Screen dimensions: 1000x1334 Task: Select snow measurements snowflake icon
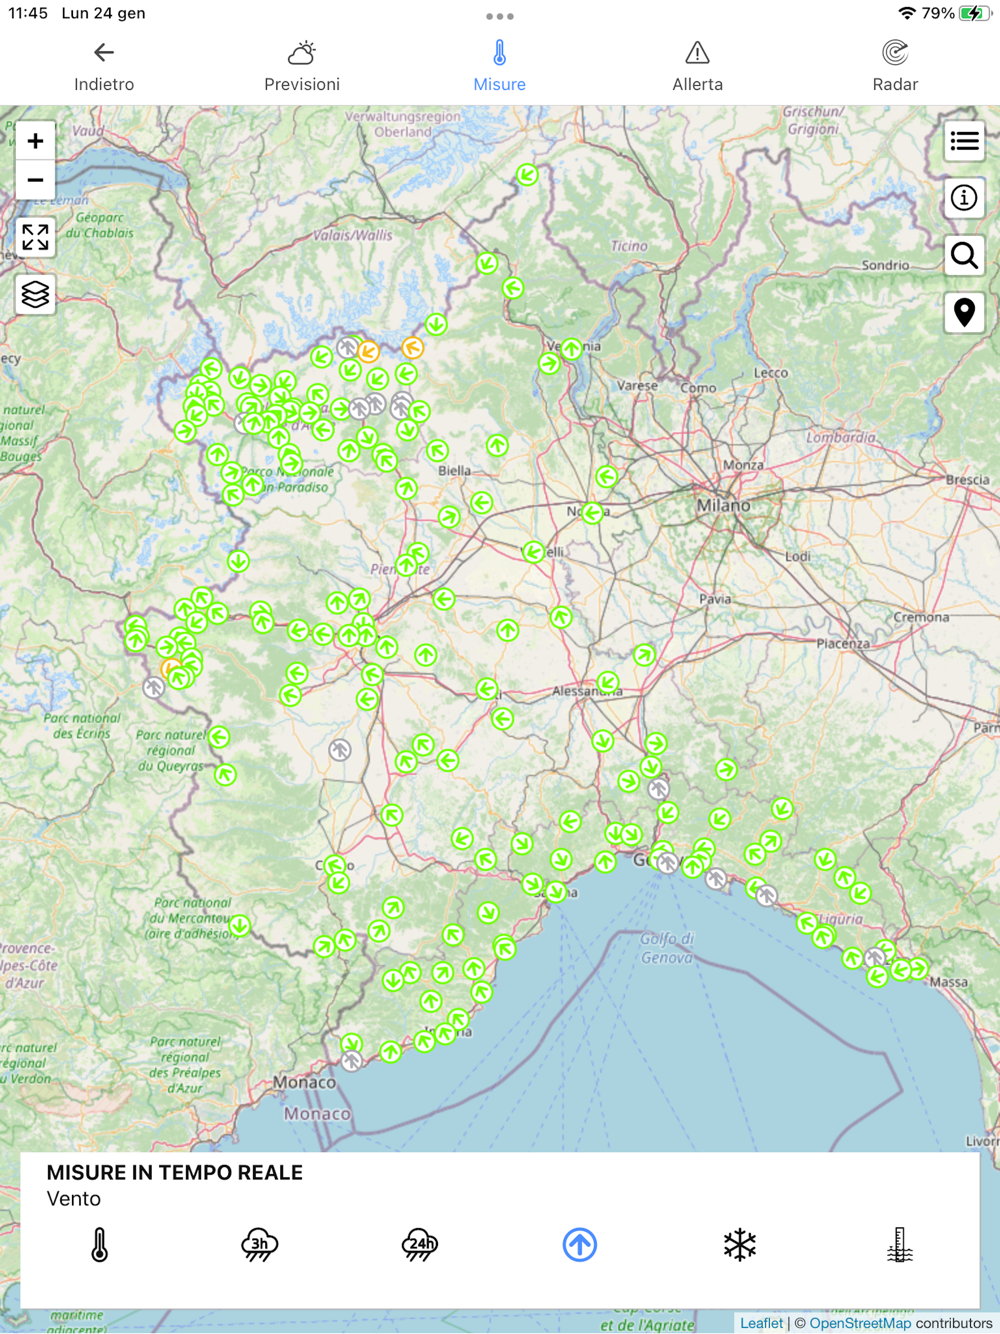click(740, 1245)
